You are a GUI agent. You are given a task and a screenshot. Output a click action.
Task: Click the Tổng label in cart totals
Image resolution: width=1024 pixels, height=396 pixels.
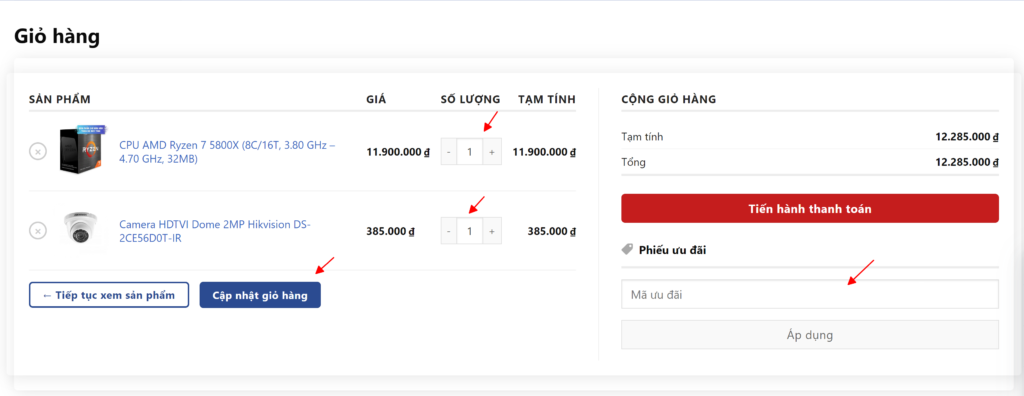tap(633, 161)
